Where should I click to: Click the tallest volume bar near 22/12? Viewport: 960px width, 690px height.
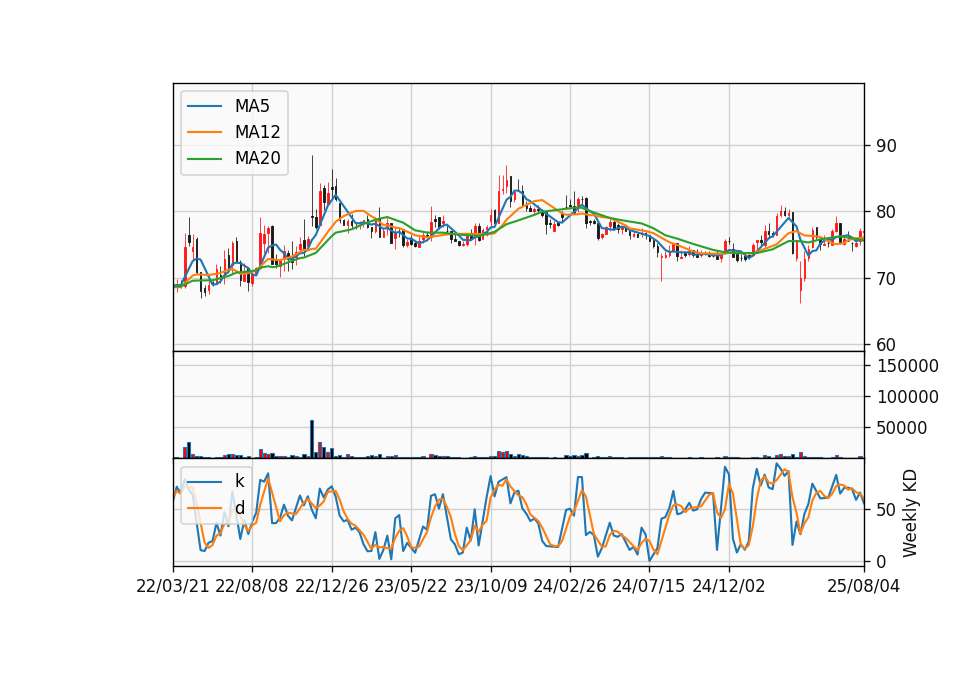312,439
